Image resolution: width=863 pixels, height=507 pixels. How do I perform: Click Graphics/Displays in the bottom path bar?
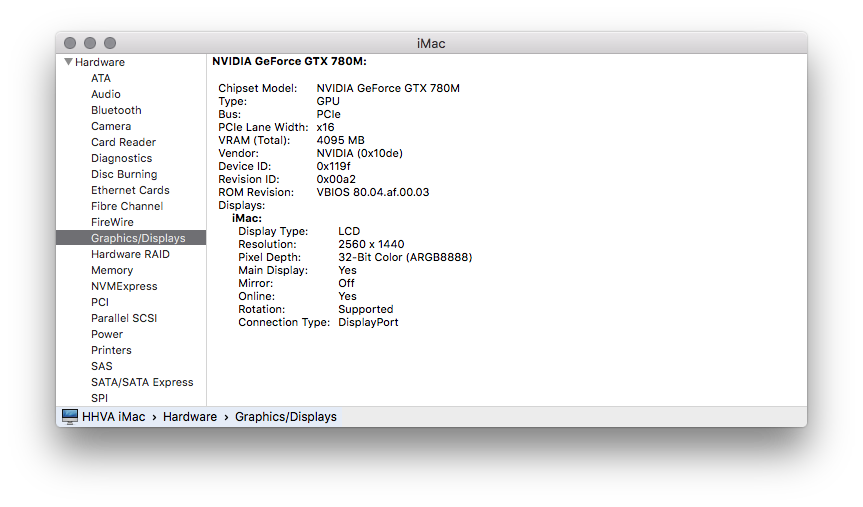(x=286, y=417)
